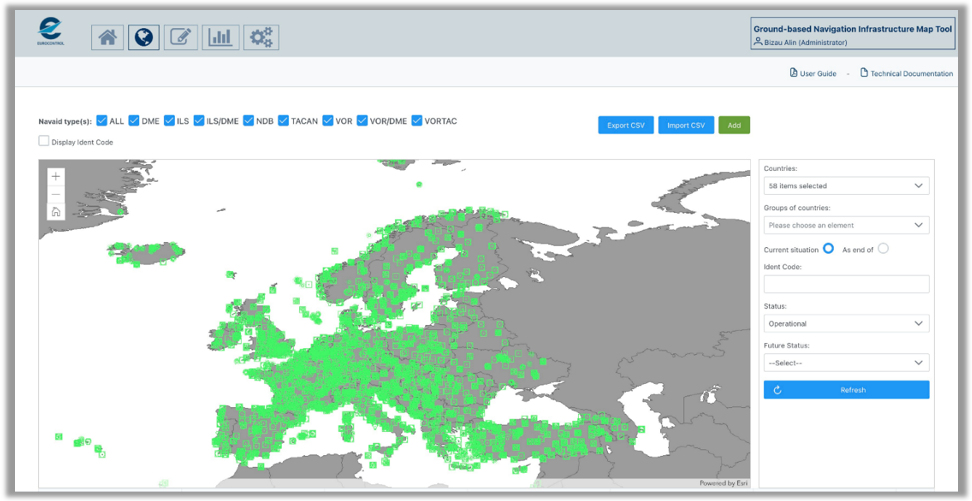Zoom in the map with plus button
The width and height of the screenshot is (972, 501).
(56, 177)
